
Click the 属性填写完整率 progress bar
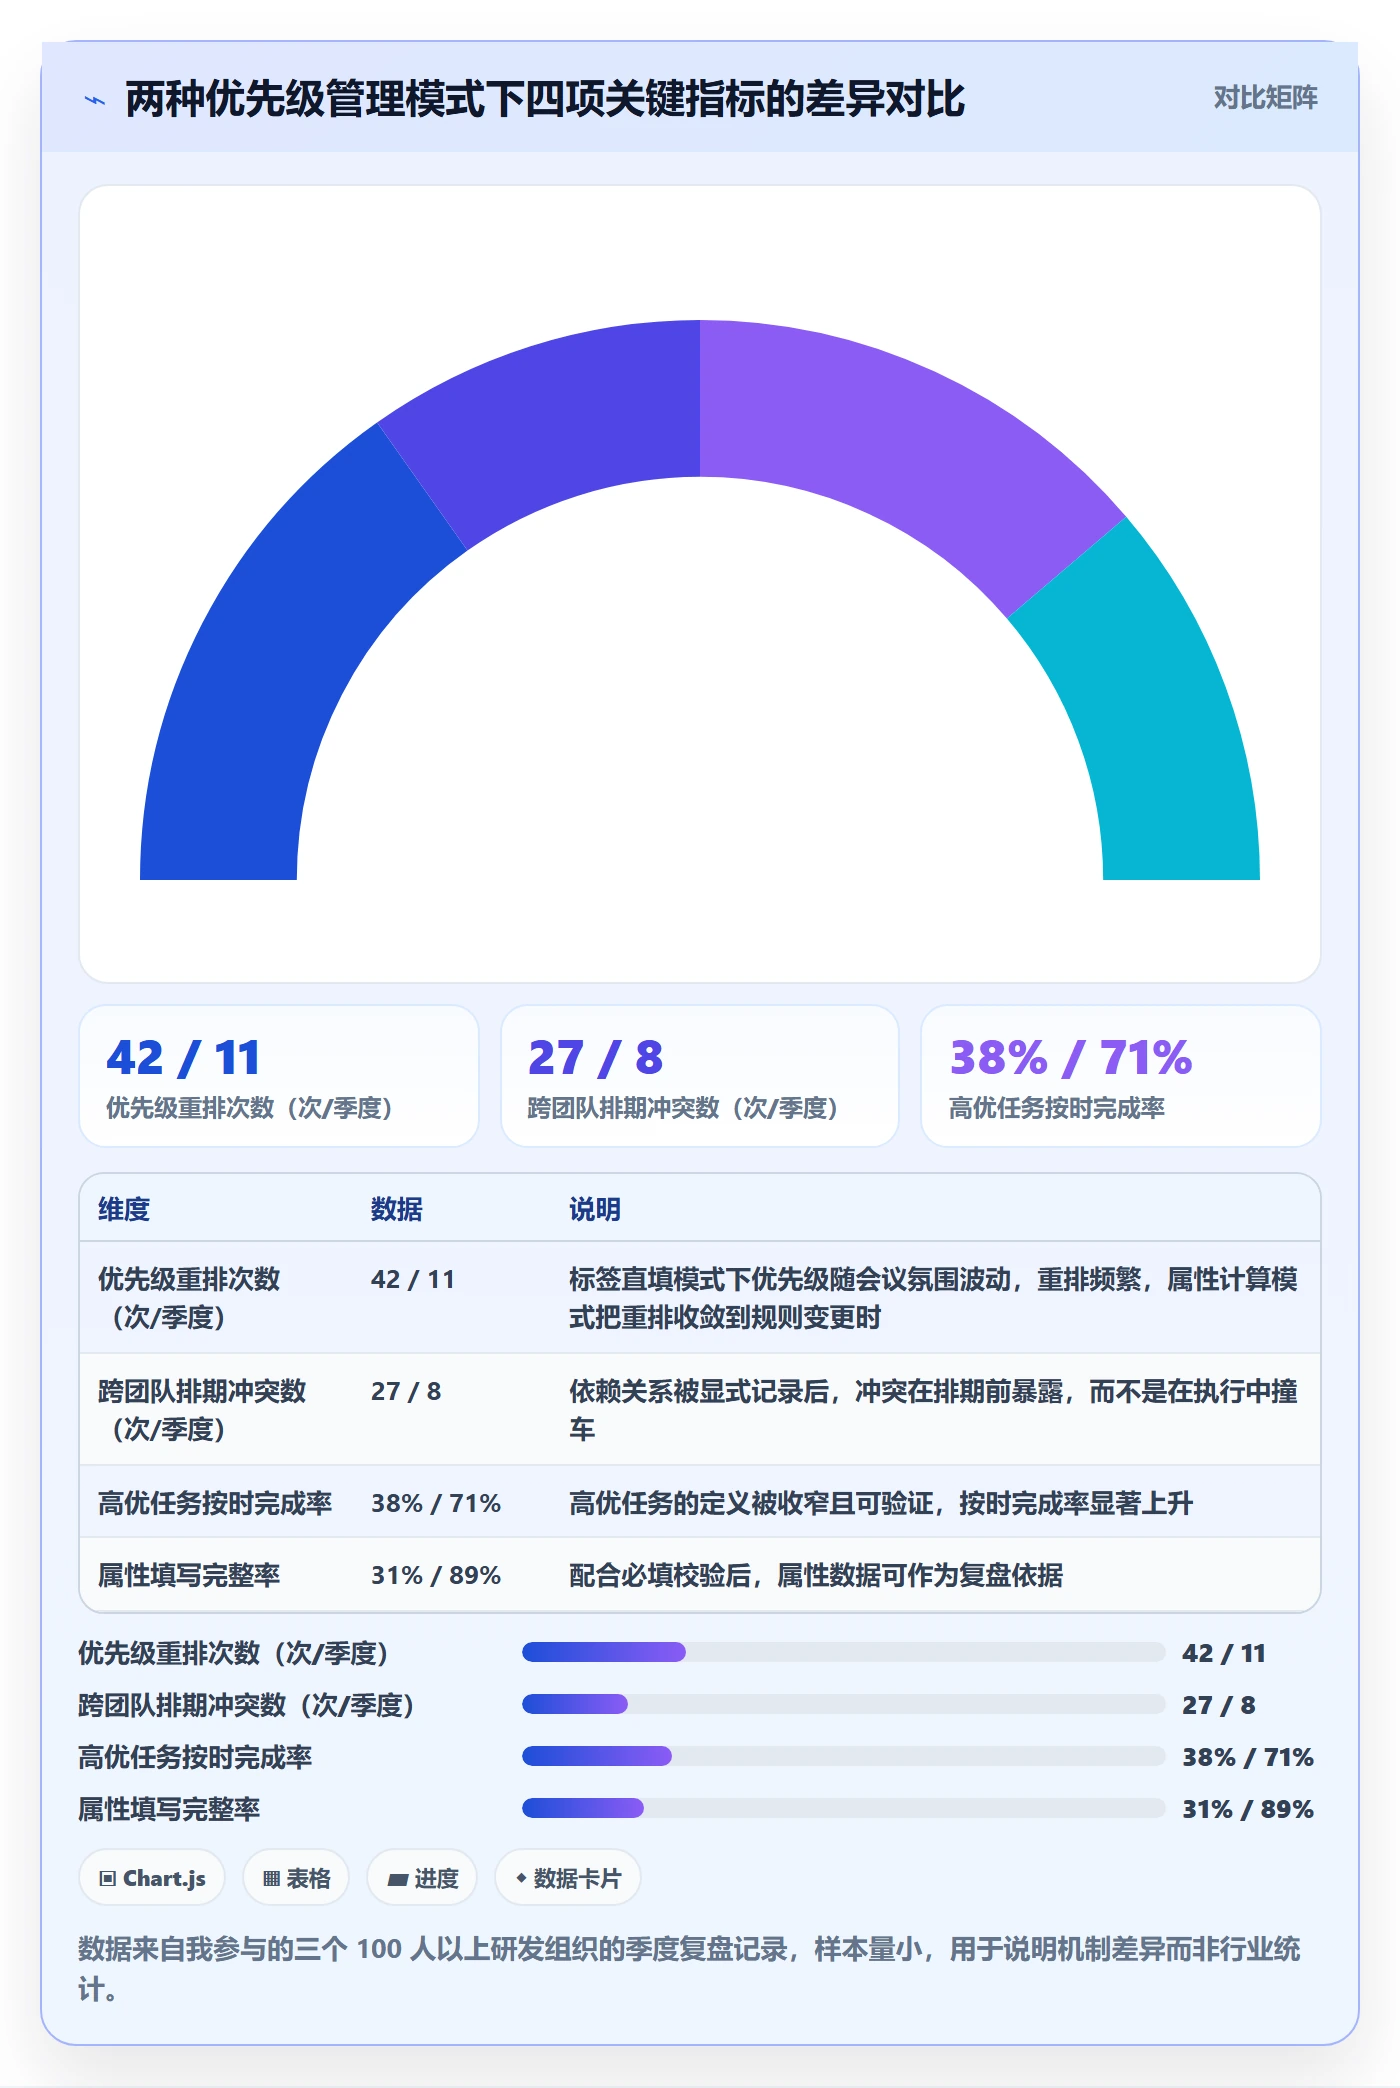coord(844,1808)
